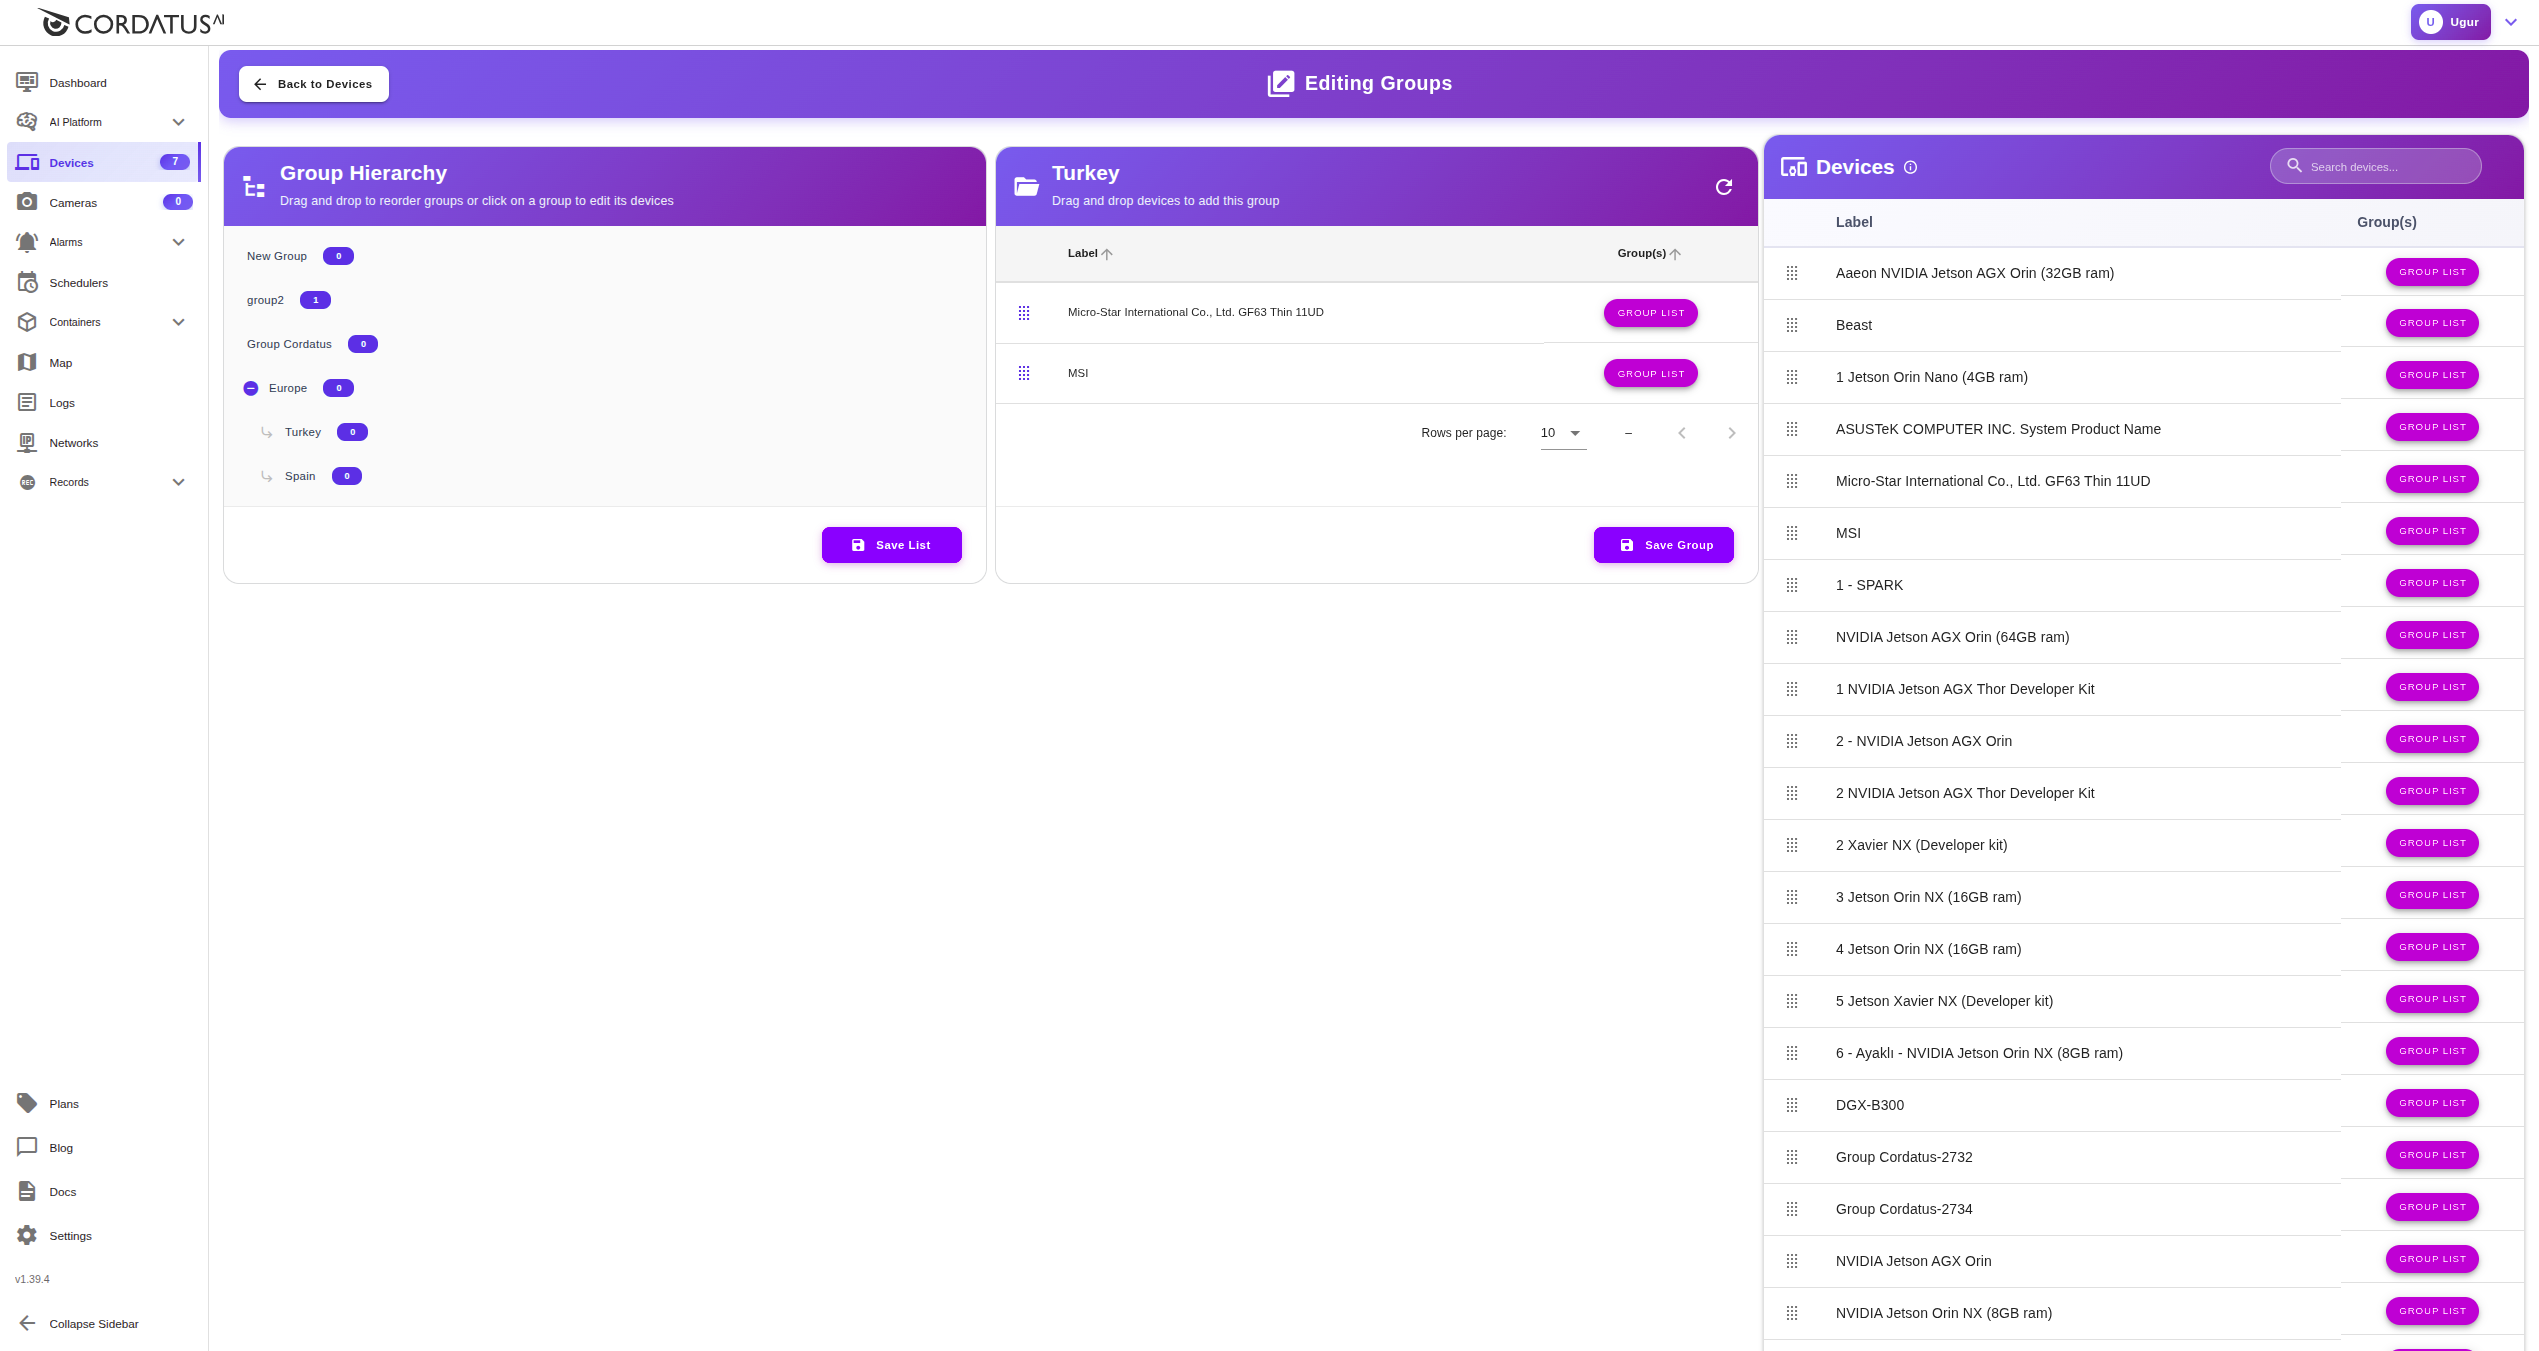Click the search magnifier in the Devices panel

click(2295, 166)
